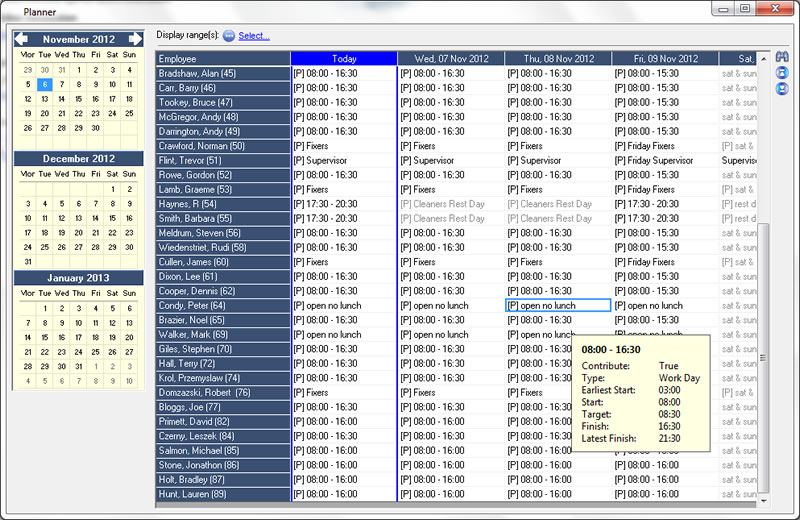Viewport: 800px width, 520px height.
Task: Pick November 6 in the calendar
Action: click(44, 85)
